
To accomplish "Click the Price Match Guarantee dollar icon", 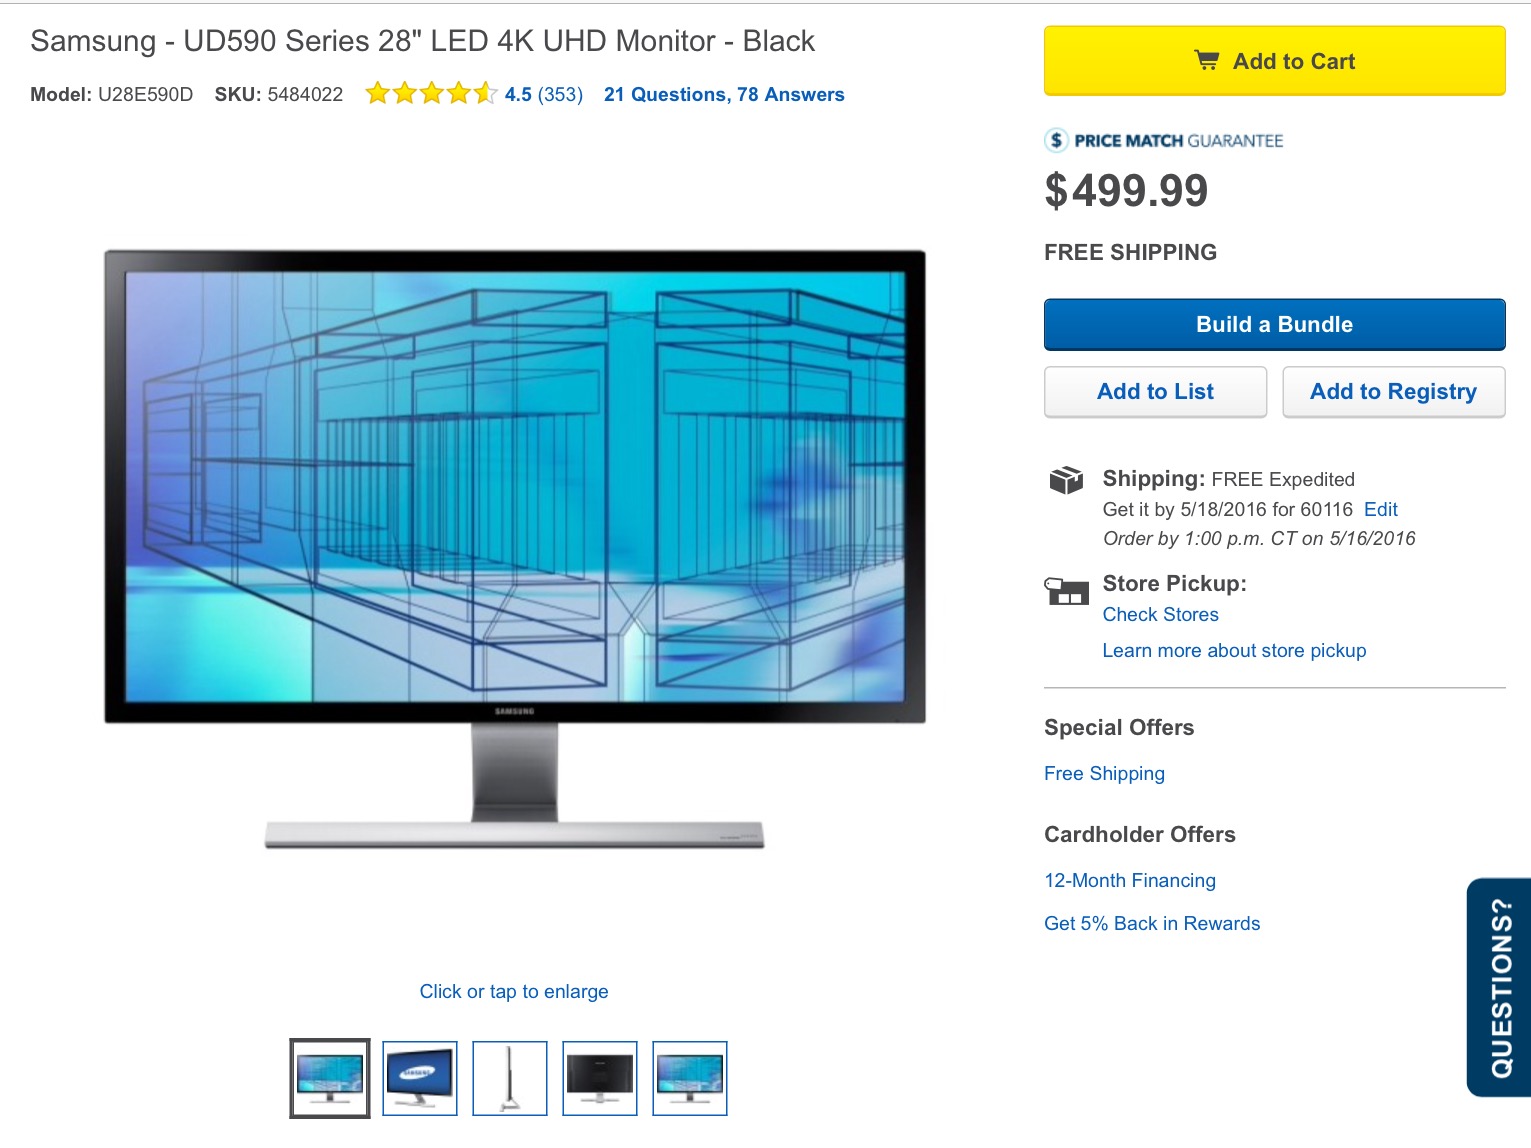I will [1056, 141].
